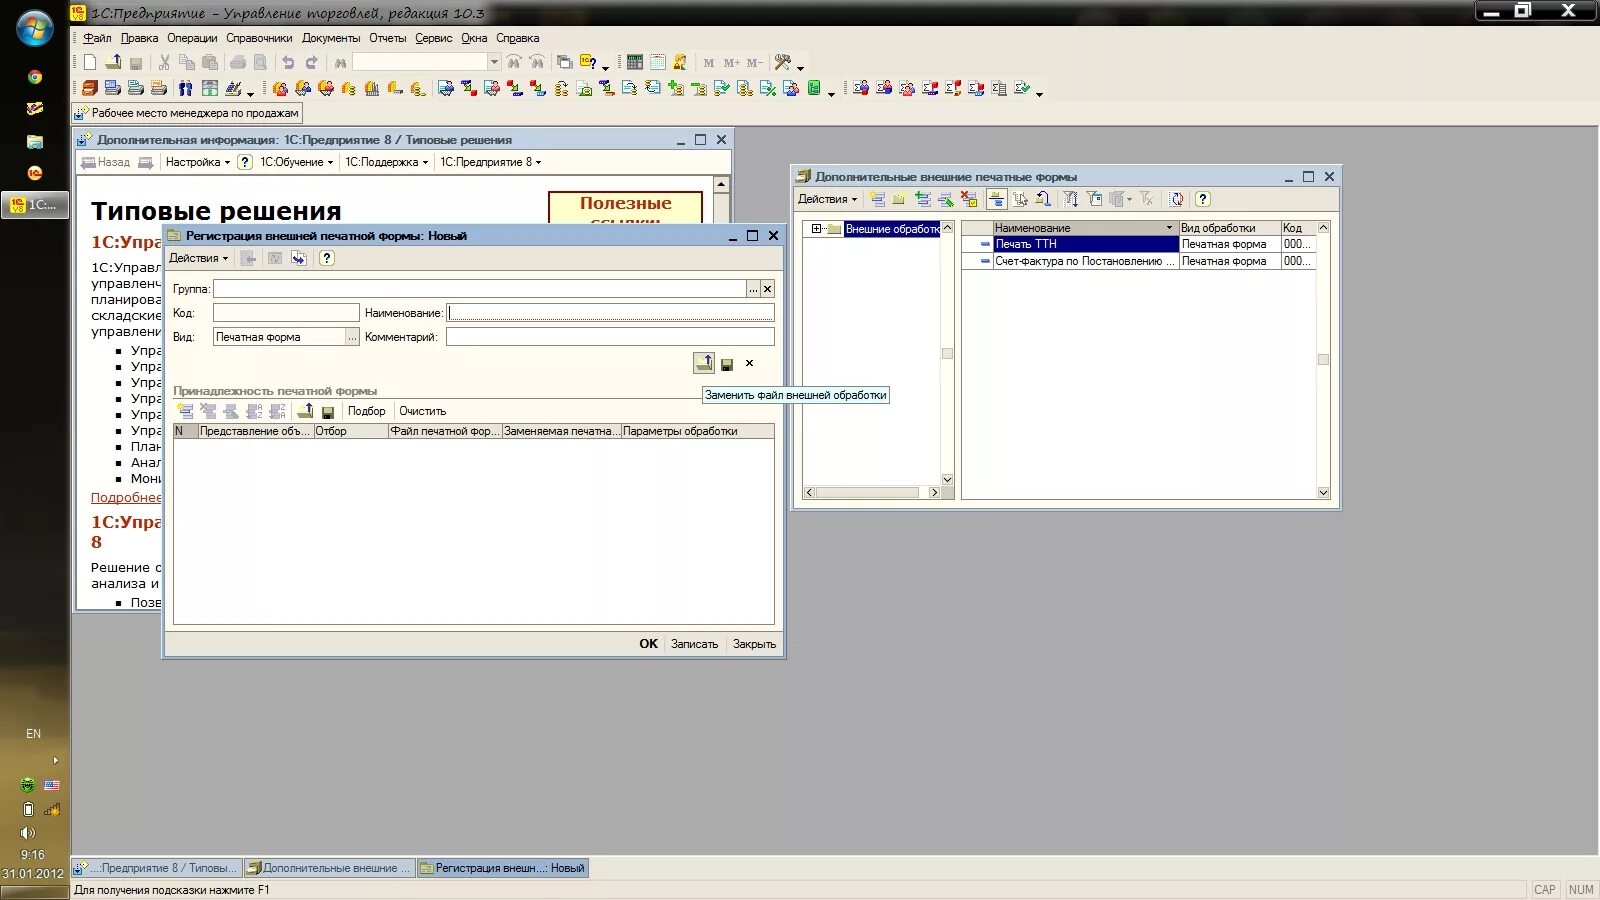Open the Сервис menu
The height and width of the screenshot is (900, 1600).
click(x=433, y=38)
